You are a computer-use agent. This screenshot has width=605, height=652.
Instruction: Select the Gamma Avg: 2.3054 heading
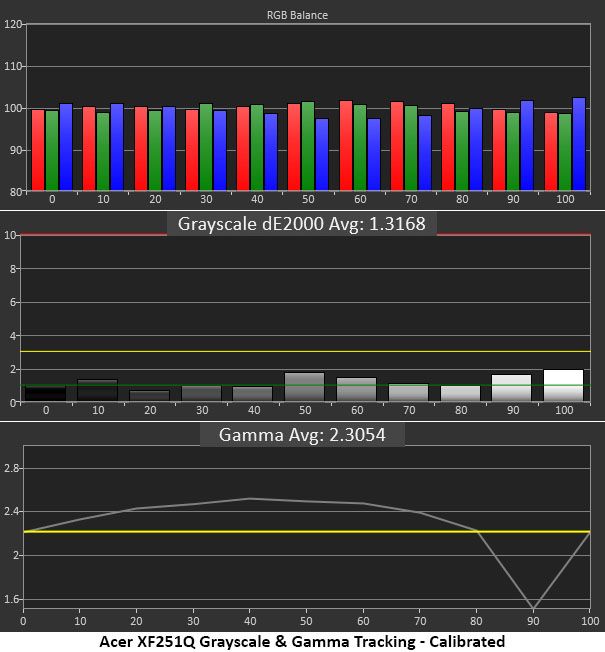[x=302, y=435]
